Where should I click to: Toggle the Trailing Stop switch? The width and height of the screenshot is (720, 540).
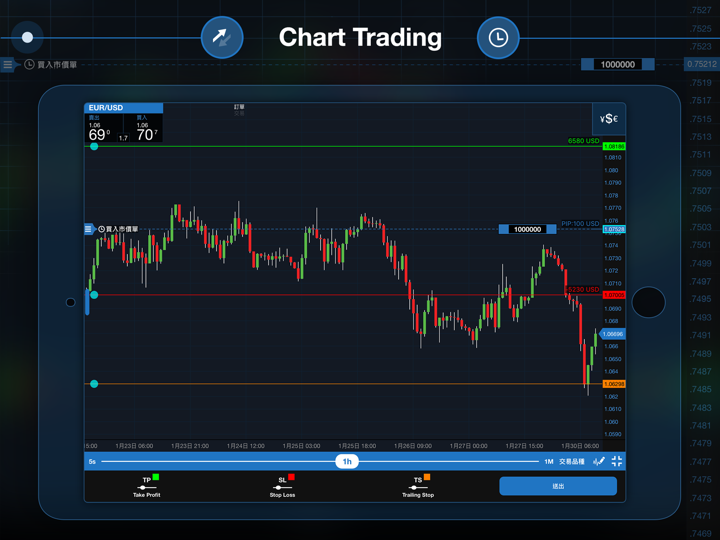[418, 487]
